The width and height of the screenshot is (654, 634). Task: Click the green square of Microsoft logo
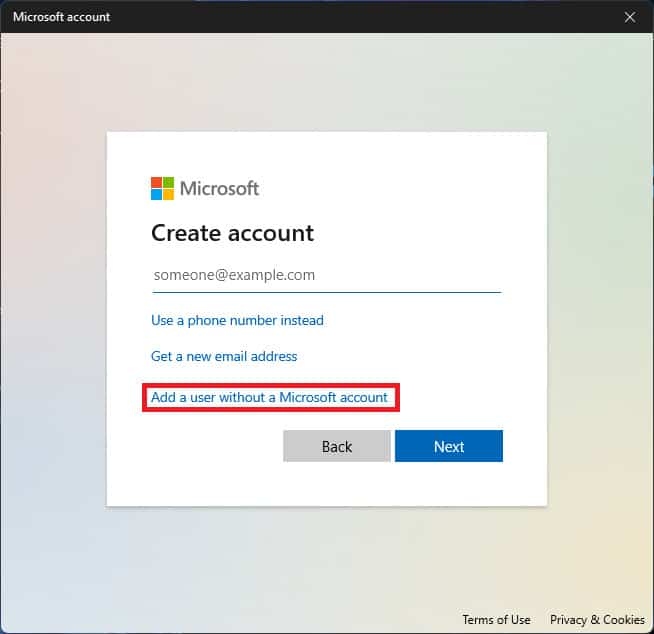[x=168, y=183]
